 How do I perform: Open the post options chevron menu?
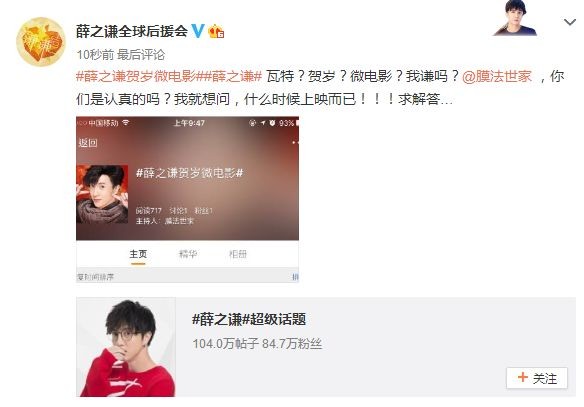click(569, 23)
